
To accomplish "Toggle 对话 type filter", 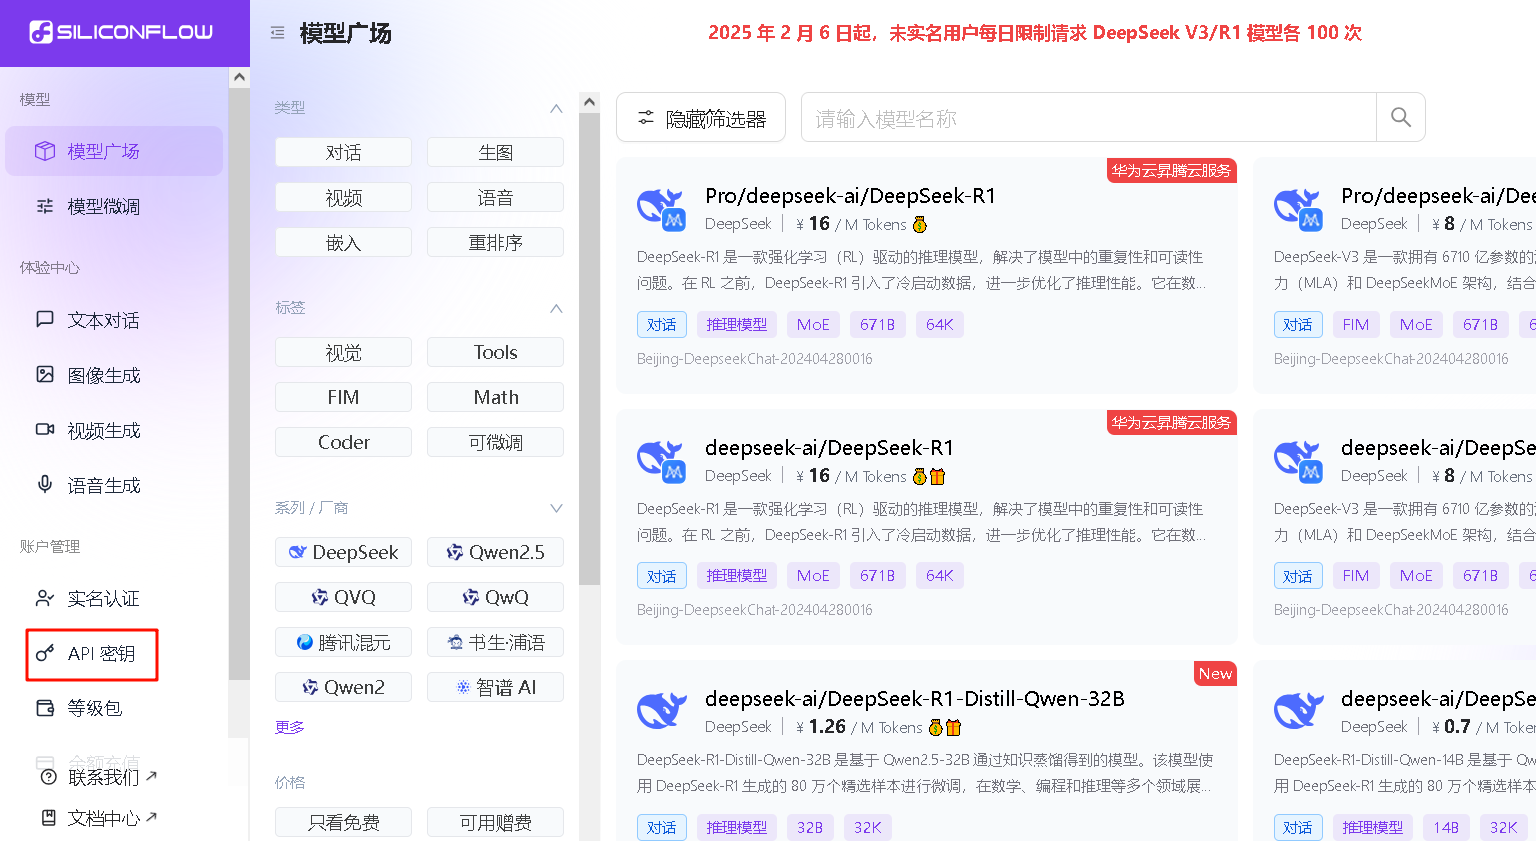I will [343, 152].
